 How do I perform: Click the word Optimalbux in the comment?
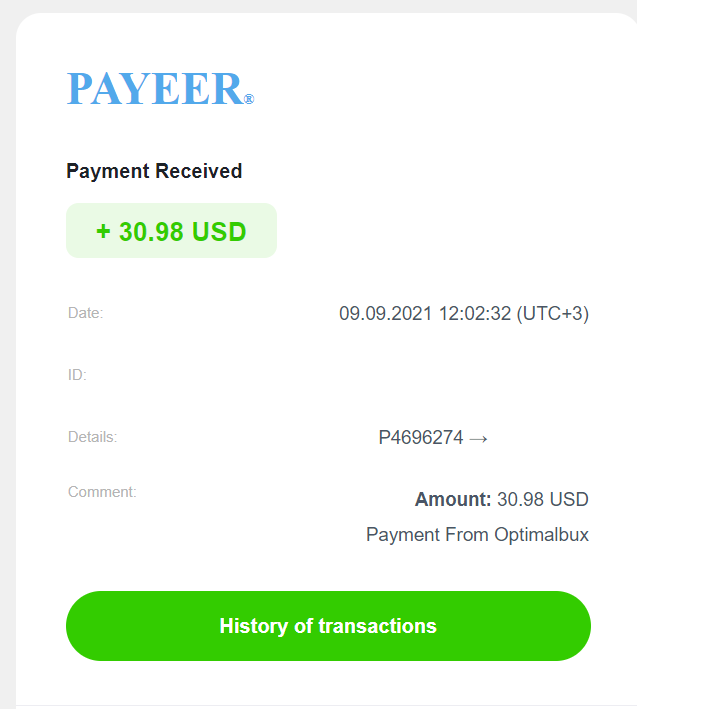[x=541, y=534]
